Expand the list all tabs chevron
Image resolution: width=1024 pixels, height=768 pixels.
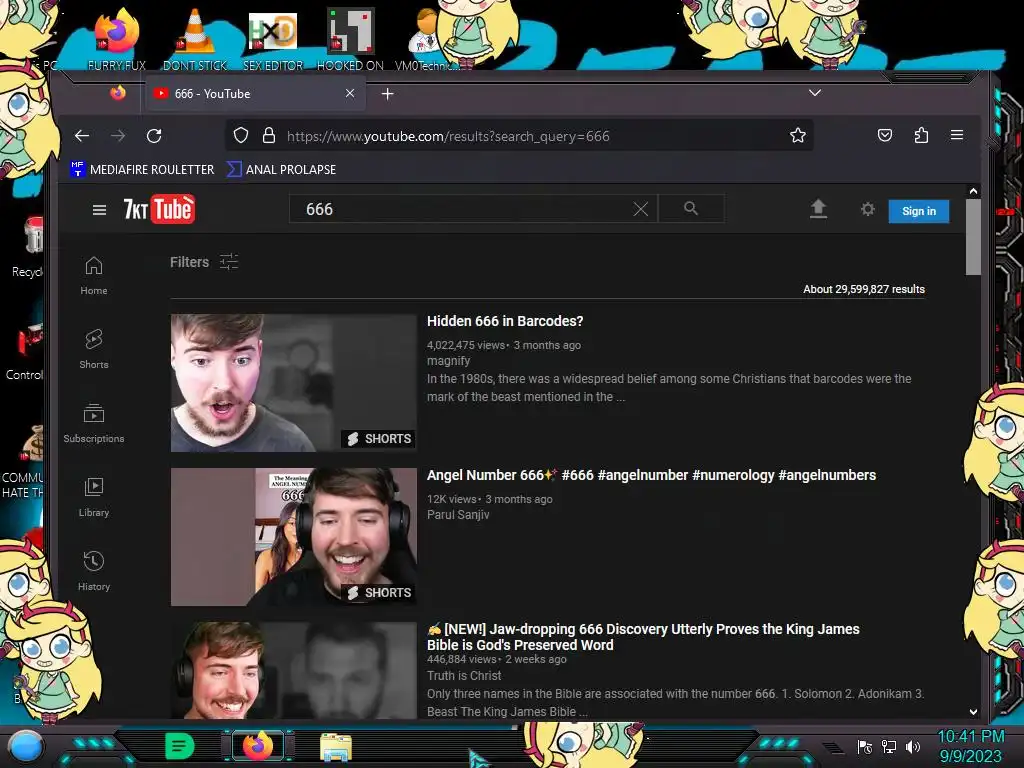814,93
